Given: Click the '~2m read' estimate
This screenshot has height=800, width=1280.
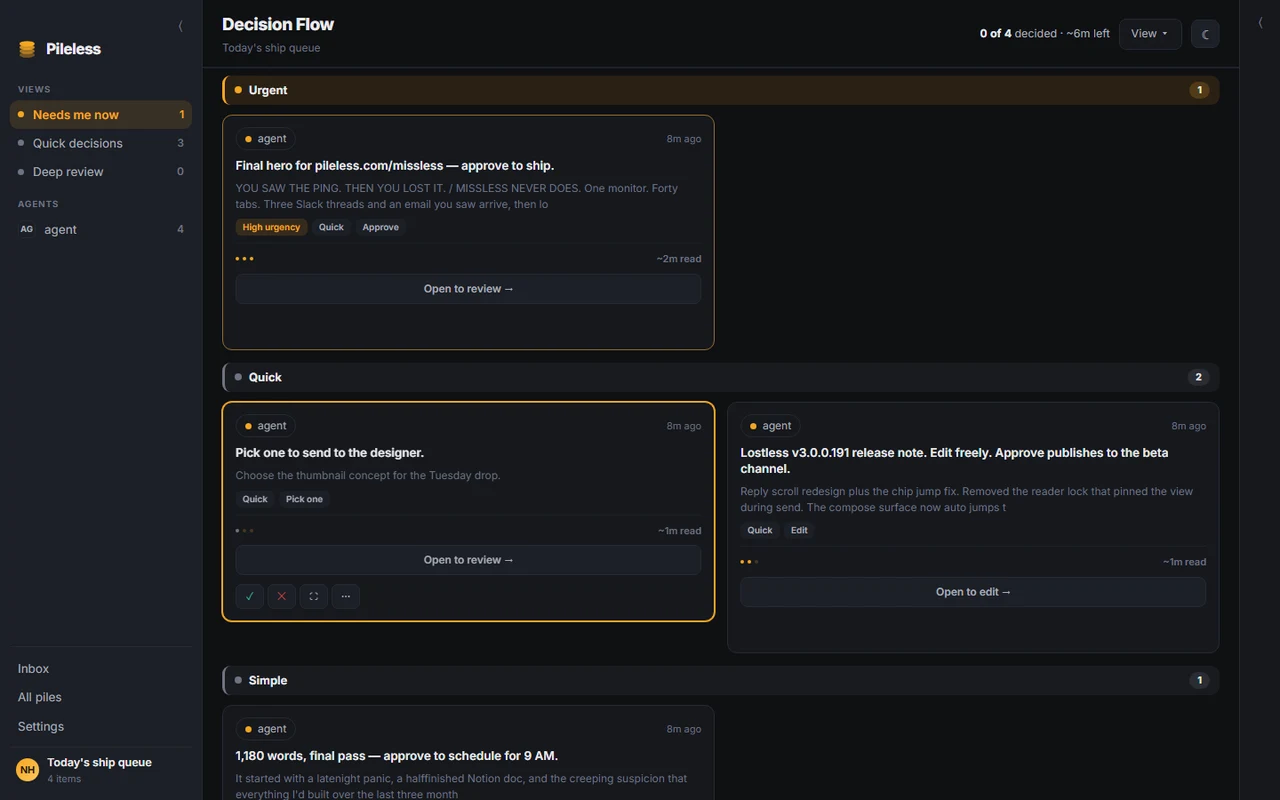Looking at the screenshot, I should [679, 259].
